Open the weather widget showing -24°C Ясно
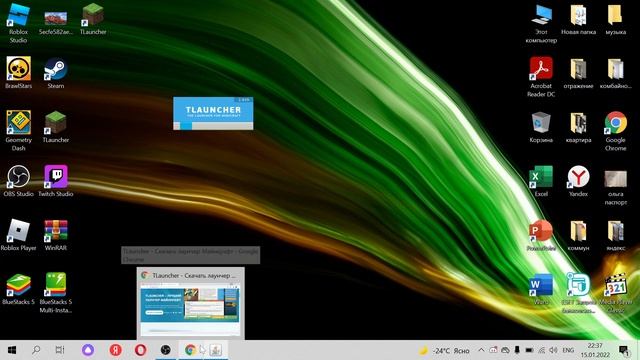This screenshot has height=360, width=640. [444, 350]
